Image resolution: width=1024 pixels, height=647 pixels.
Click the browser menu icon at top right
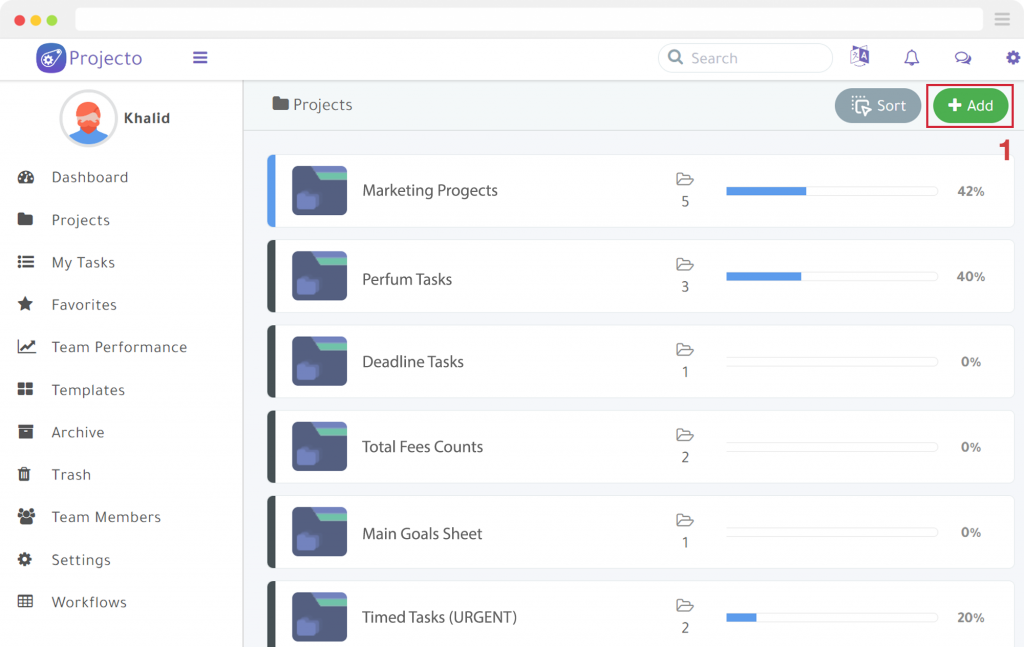pos(1002,20)
